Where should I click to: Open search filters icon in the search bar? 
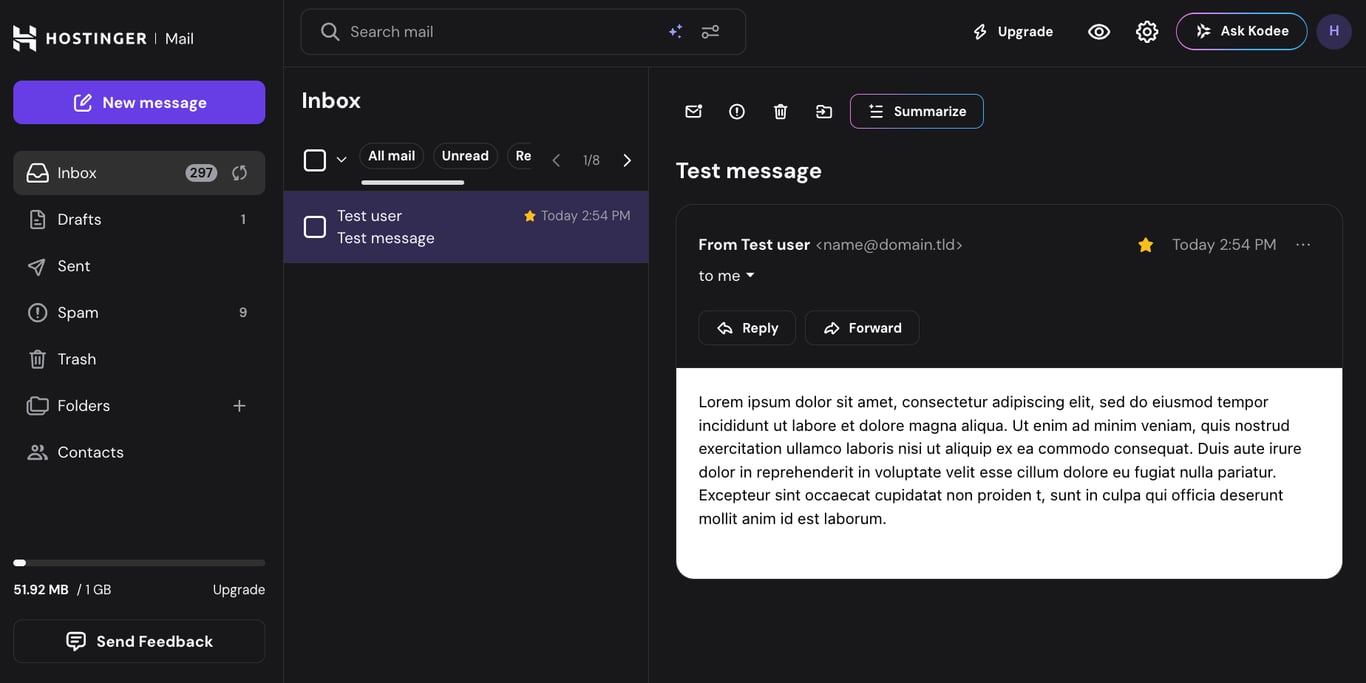tap(710, 31)
